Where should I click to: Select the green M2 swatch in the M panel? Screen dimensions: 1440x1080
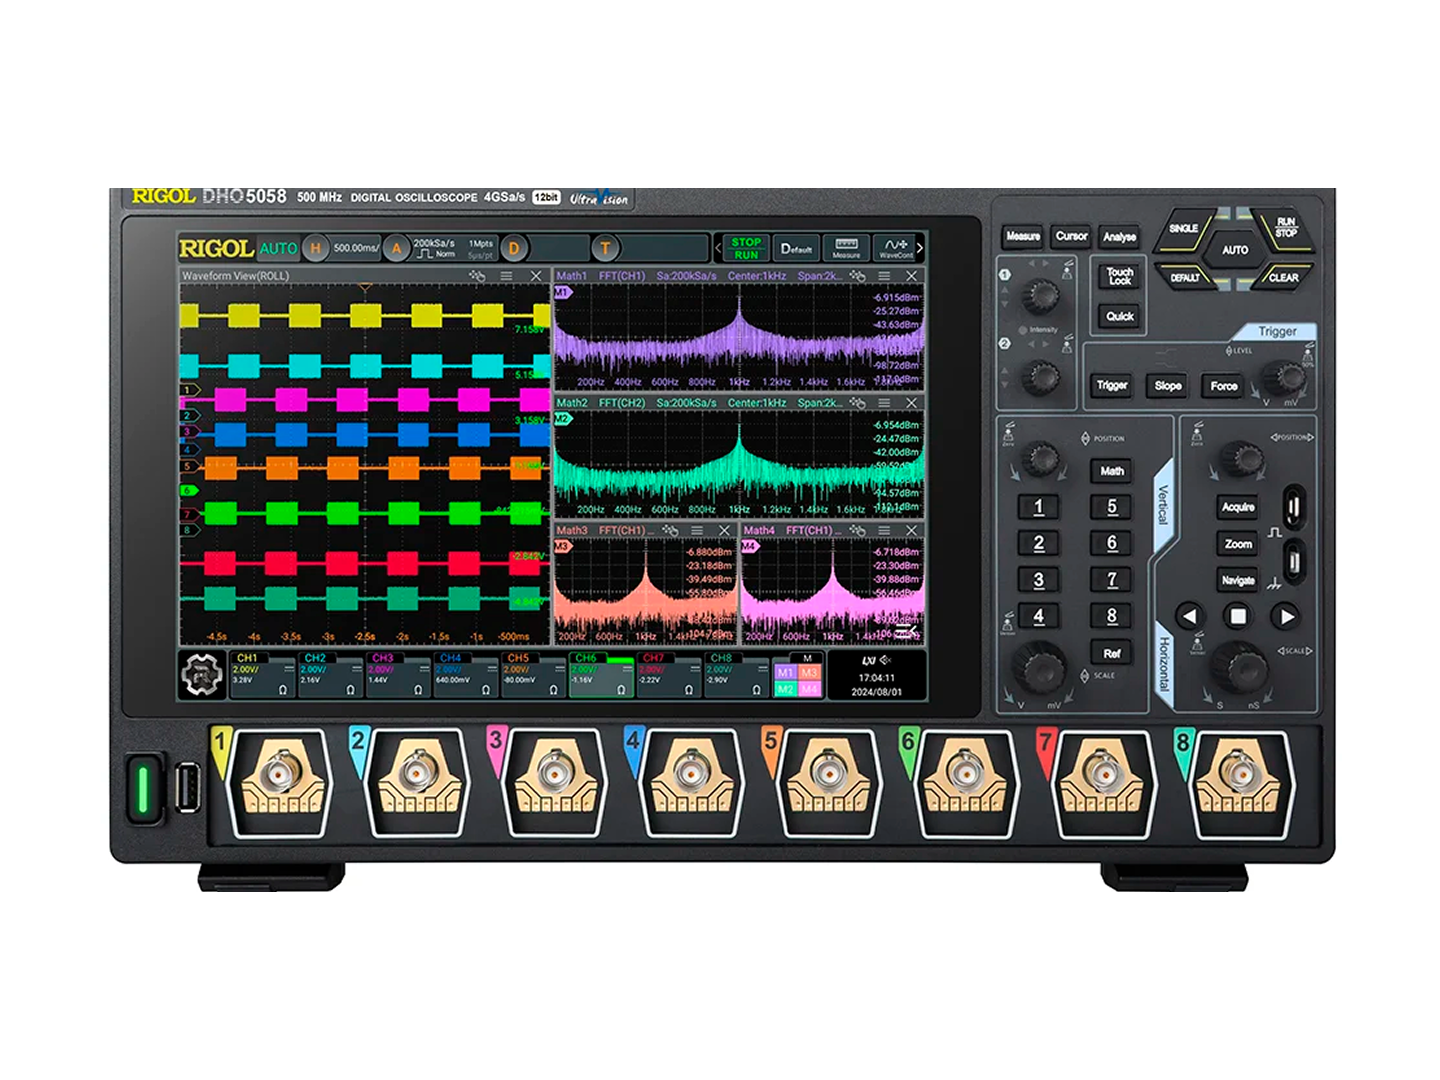[x=785, y=689]
